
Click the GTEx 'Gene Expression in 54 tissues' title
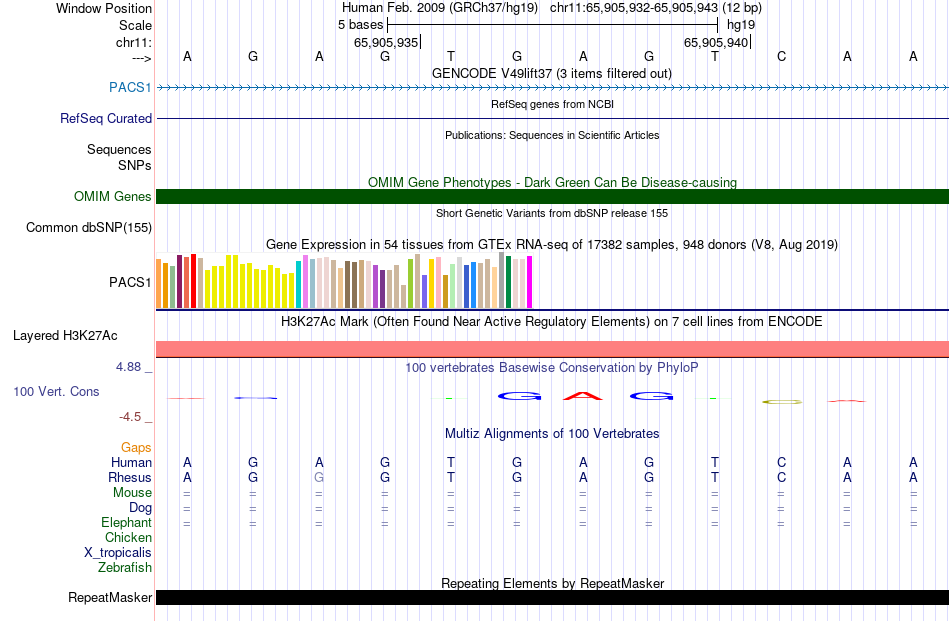click(552, 245)
